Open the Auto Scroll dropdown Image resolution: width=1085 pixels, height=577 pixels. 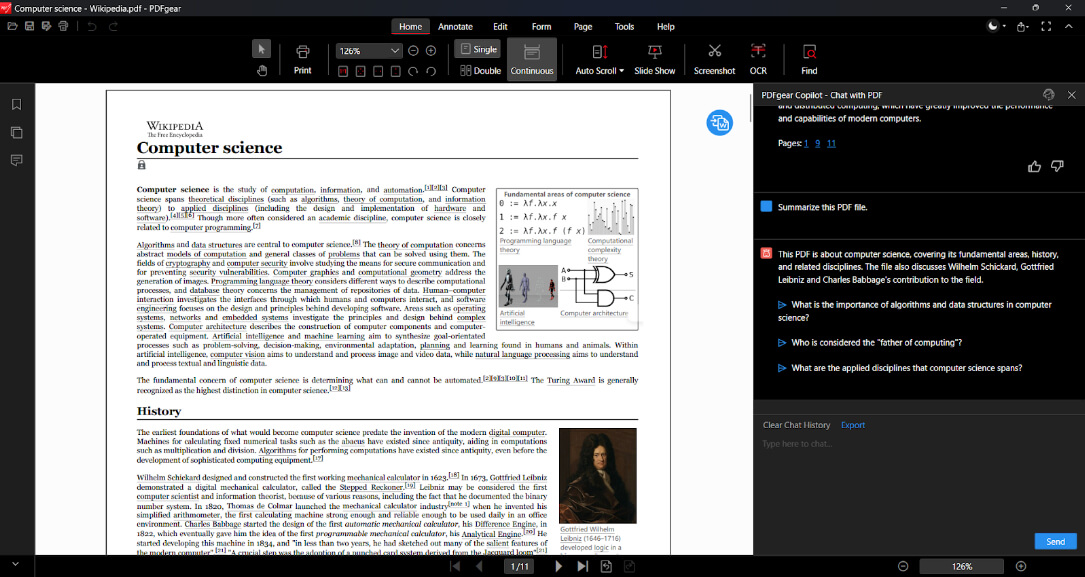[599, 59]
